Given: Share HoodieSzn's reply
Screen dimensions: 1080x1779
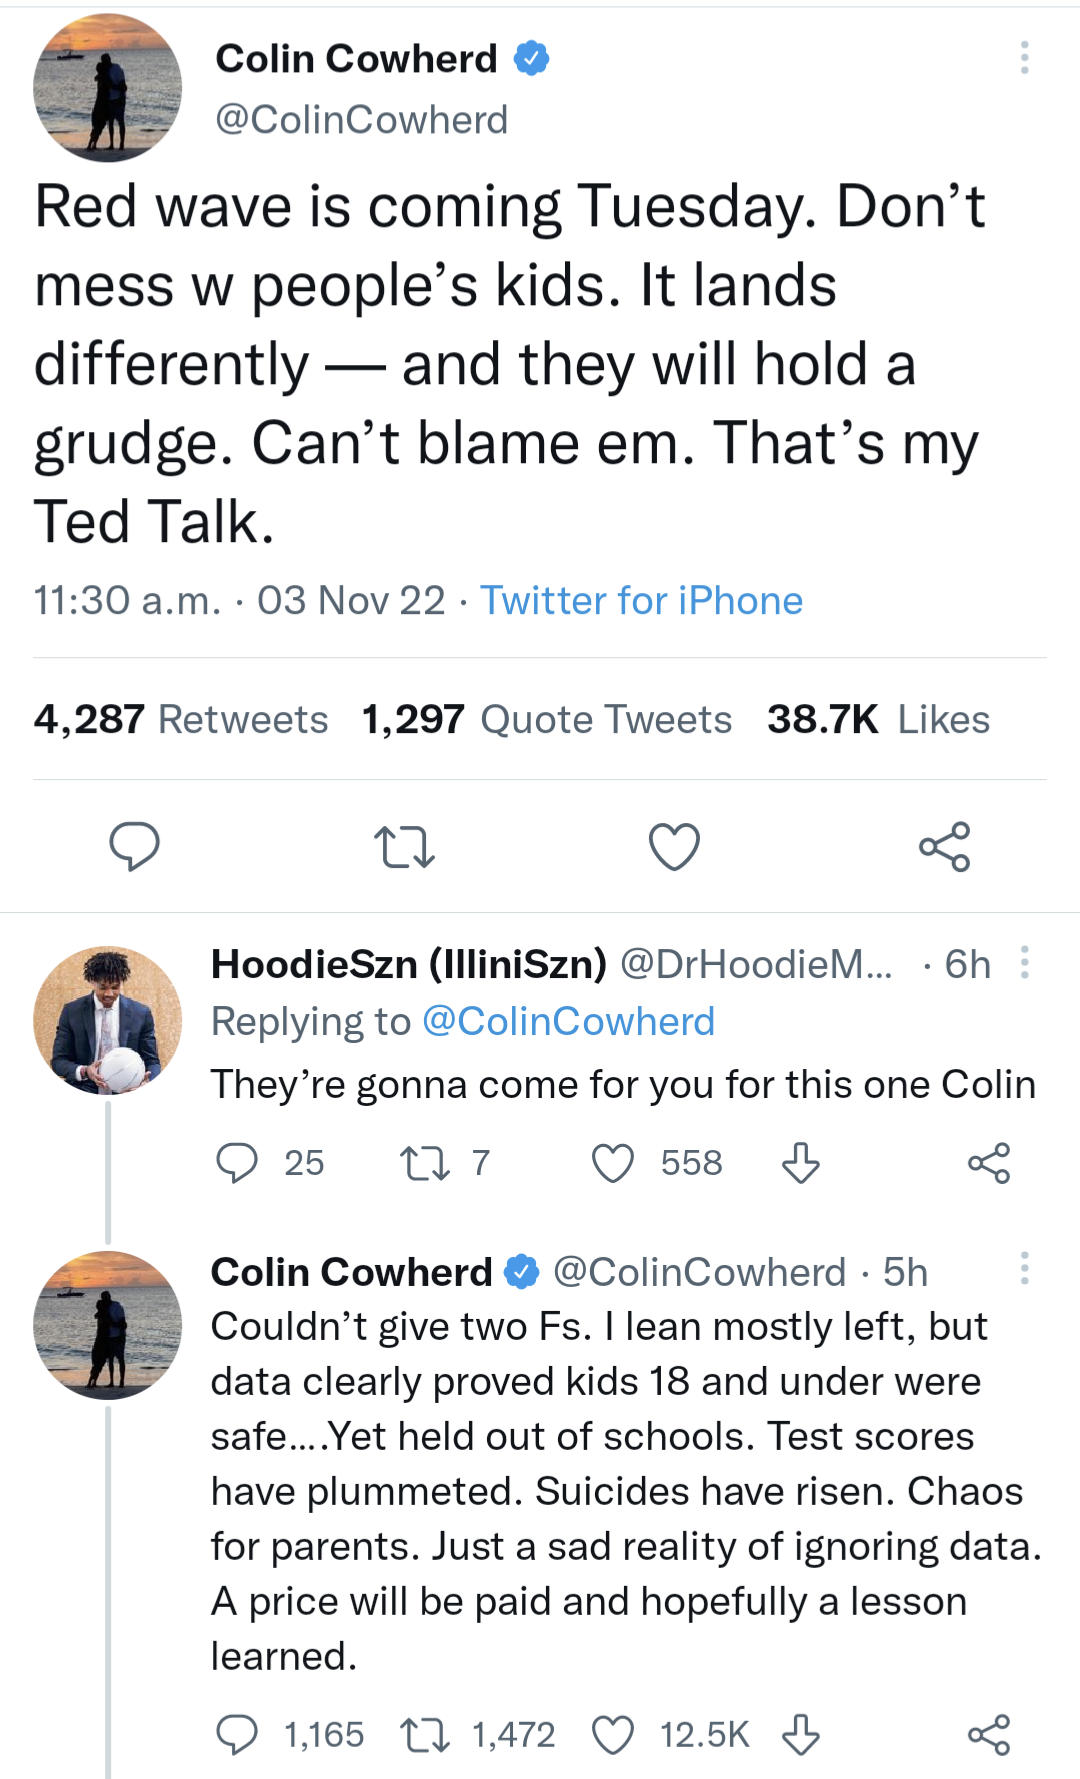Looking at the screenshot, I should (x=989, y=1163).
